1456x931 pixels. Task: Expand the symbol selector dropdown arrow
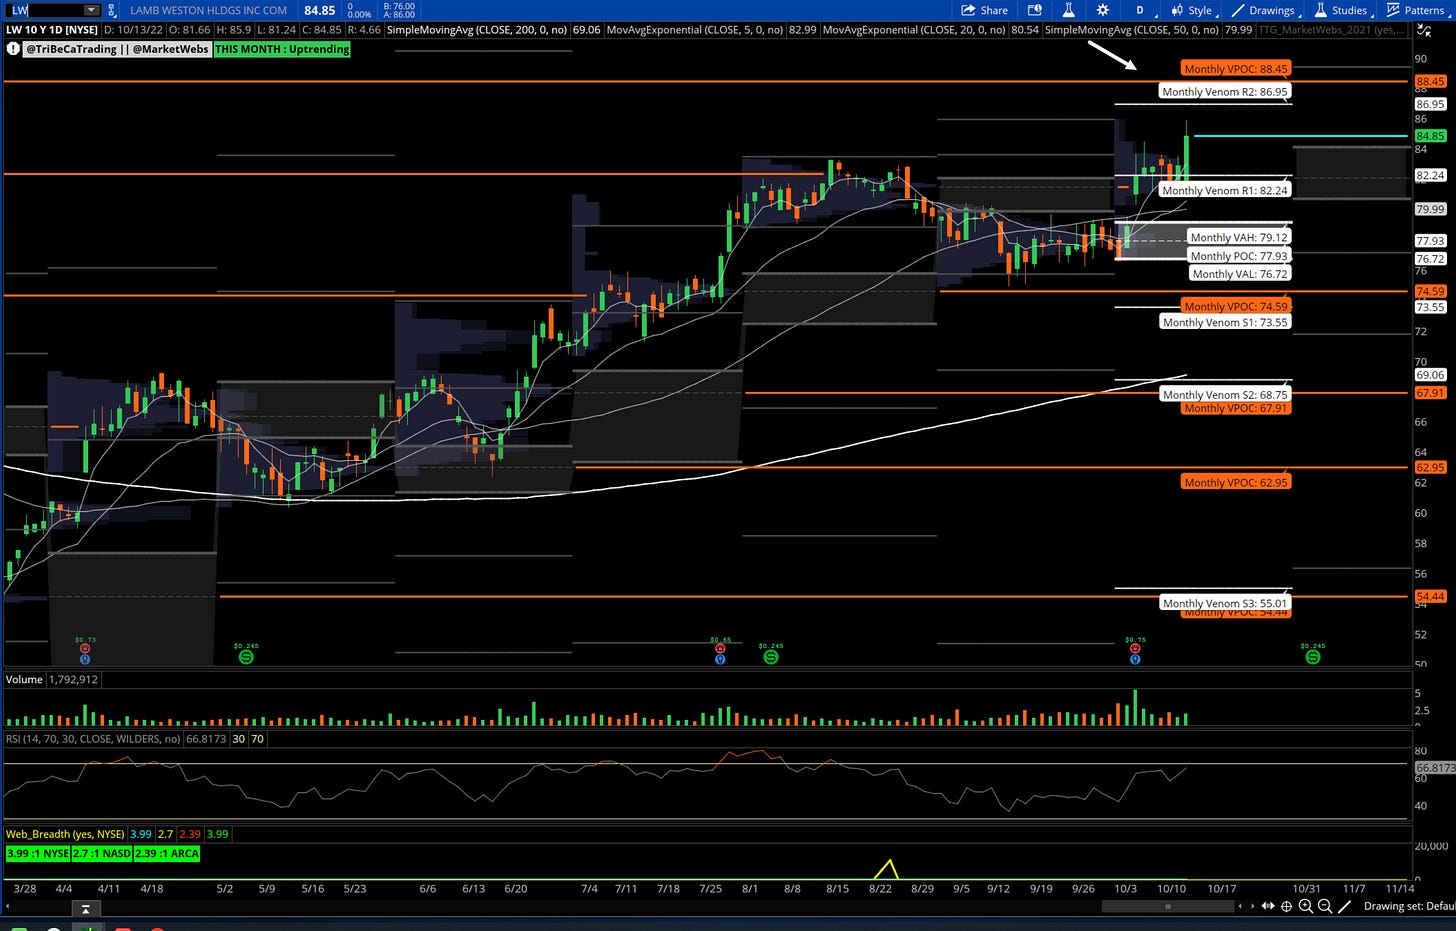[92, 10]
